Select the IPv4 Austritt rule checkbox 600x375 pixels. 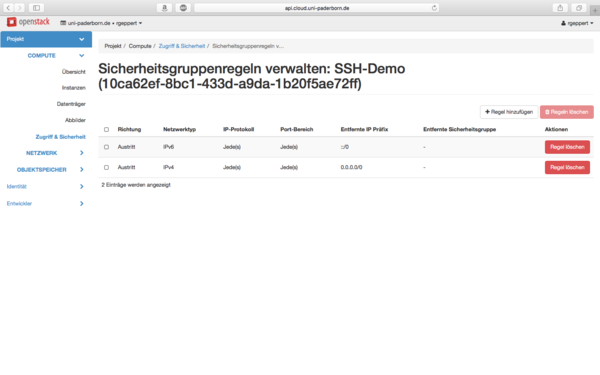click(106, 167)
